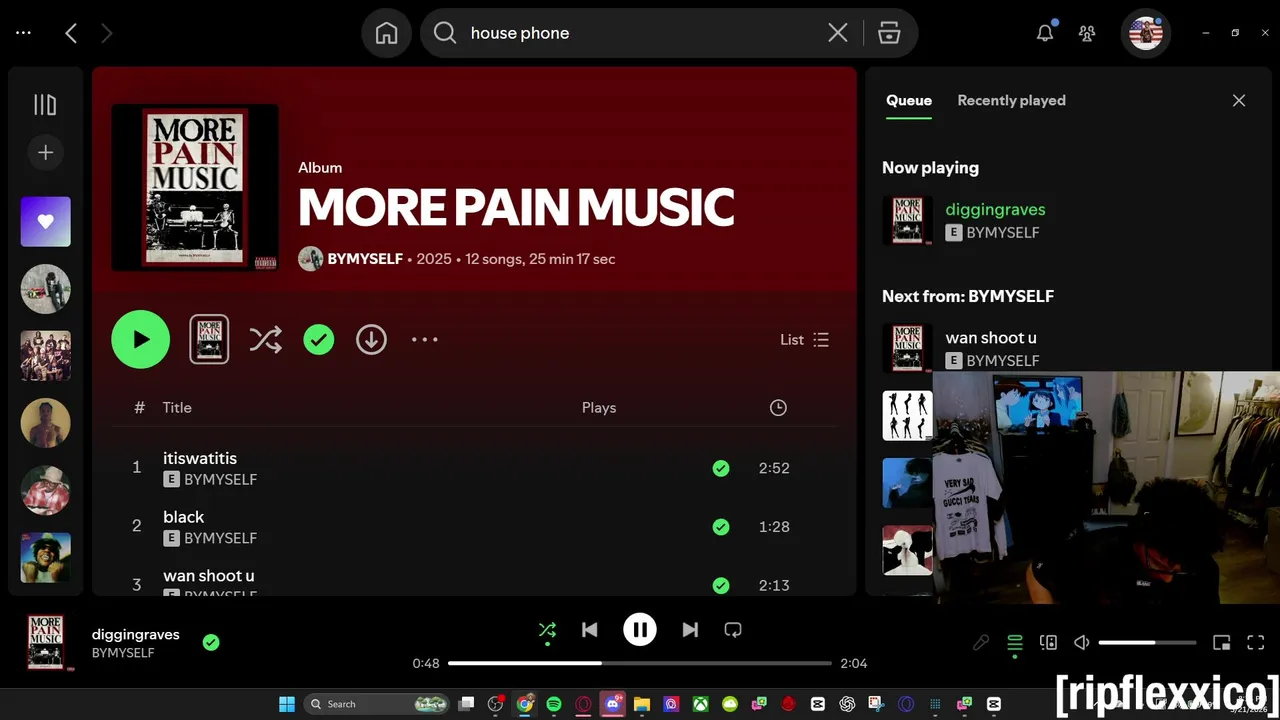
Task: Open Discord from the taskbar
Action: 612,704
